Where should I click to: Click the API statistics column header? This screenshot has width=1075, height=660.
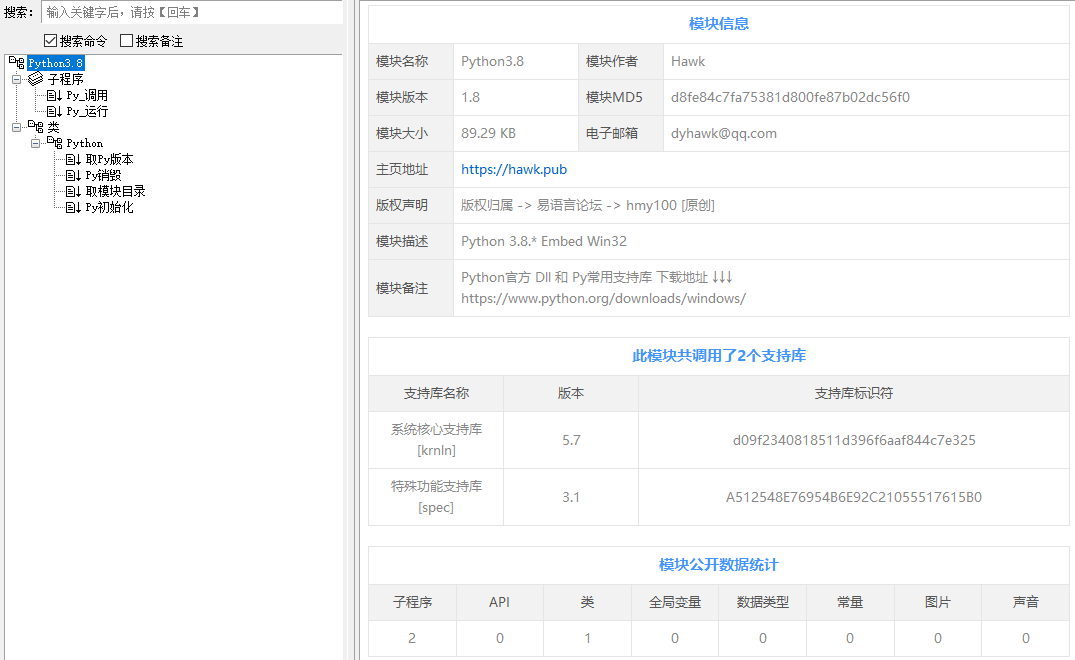coord(499,602)
